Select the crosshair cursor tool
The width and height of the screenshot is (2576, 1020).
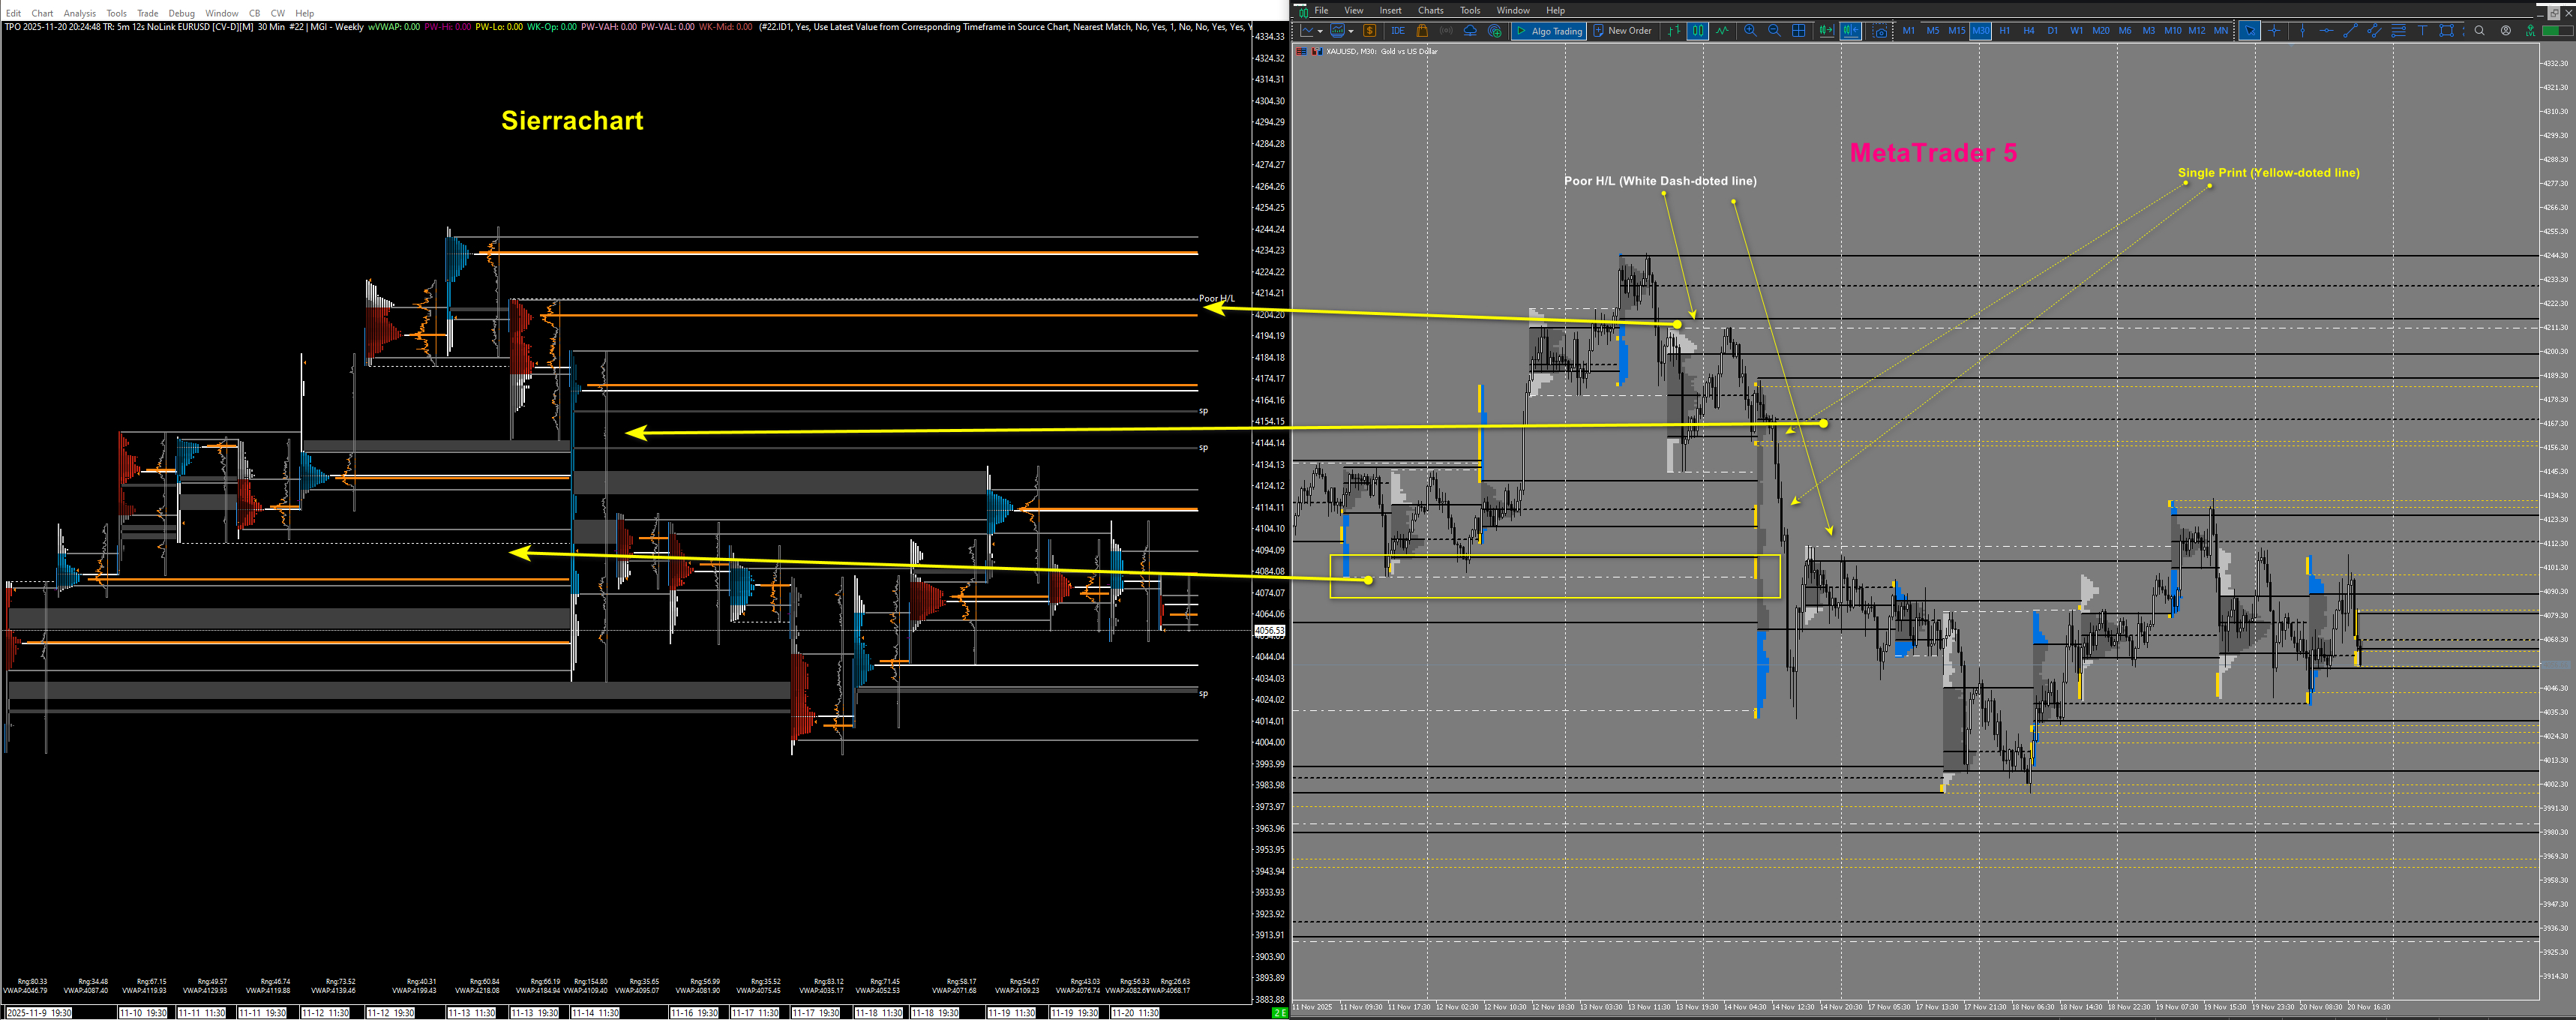[x=2274, y=31]
